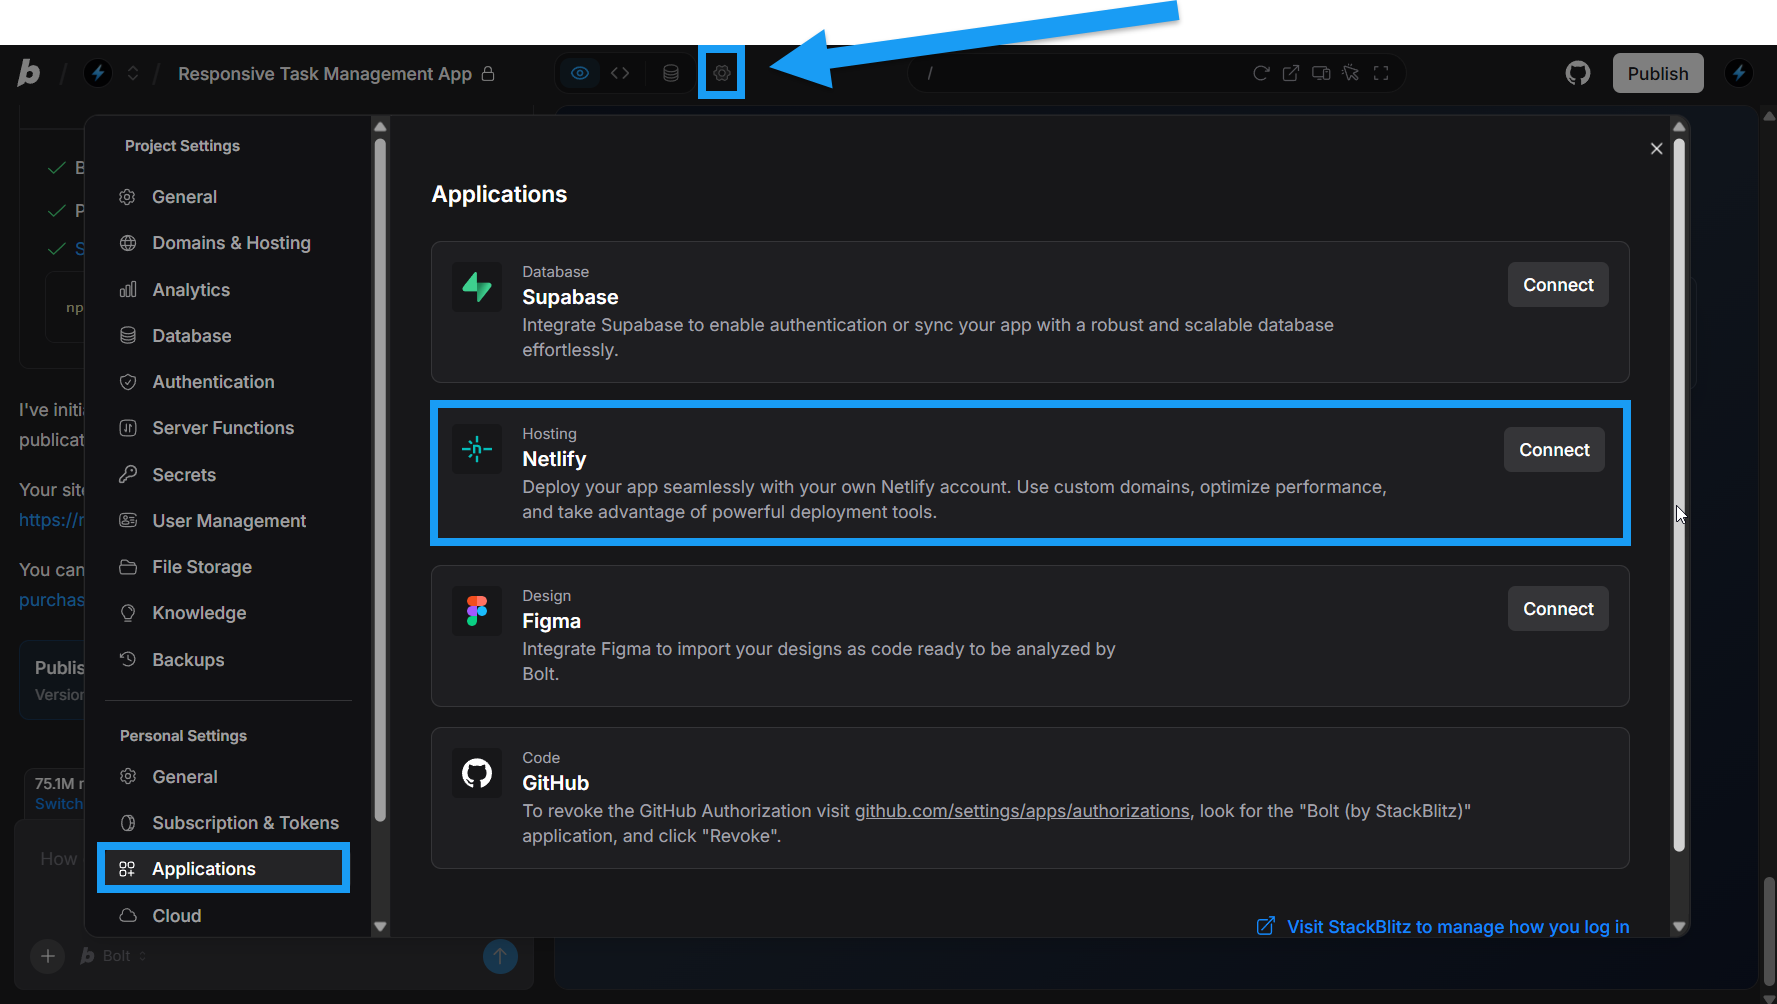Connect Supabase database
This screenshot has width=1777, height=1004.
coord(1558,285)
